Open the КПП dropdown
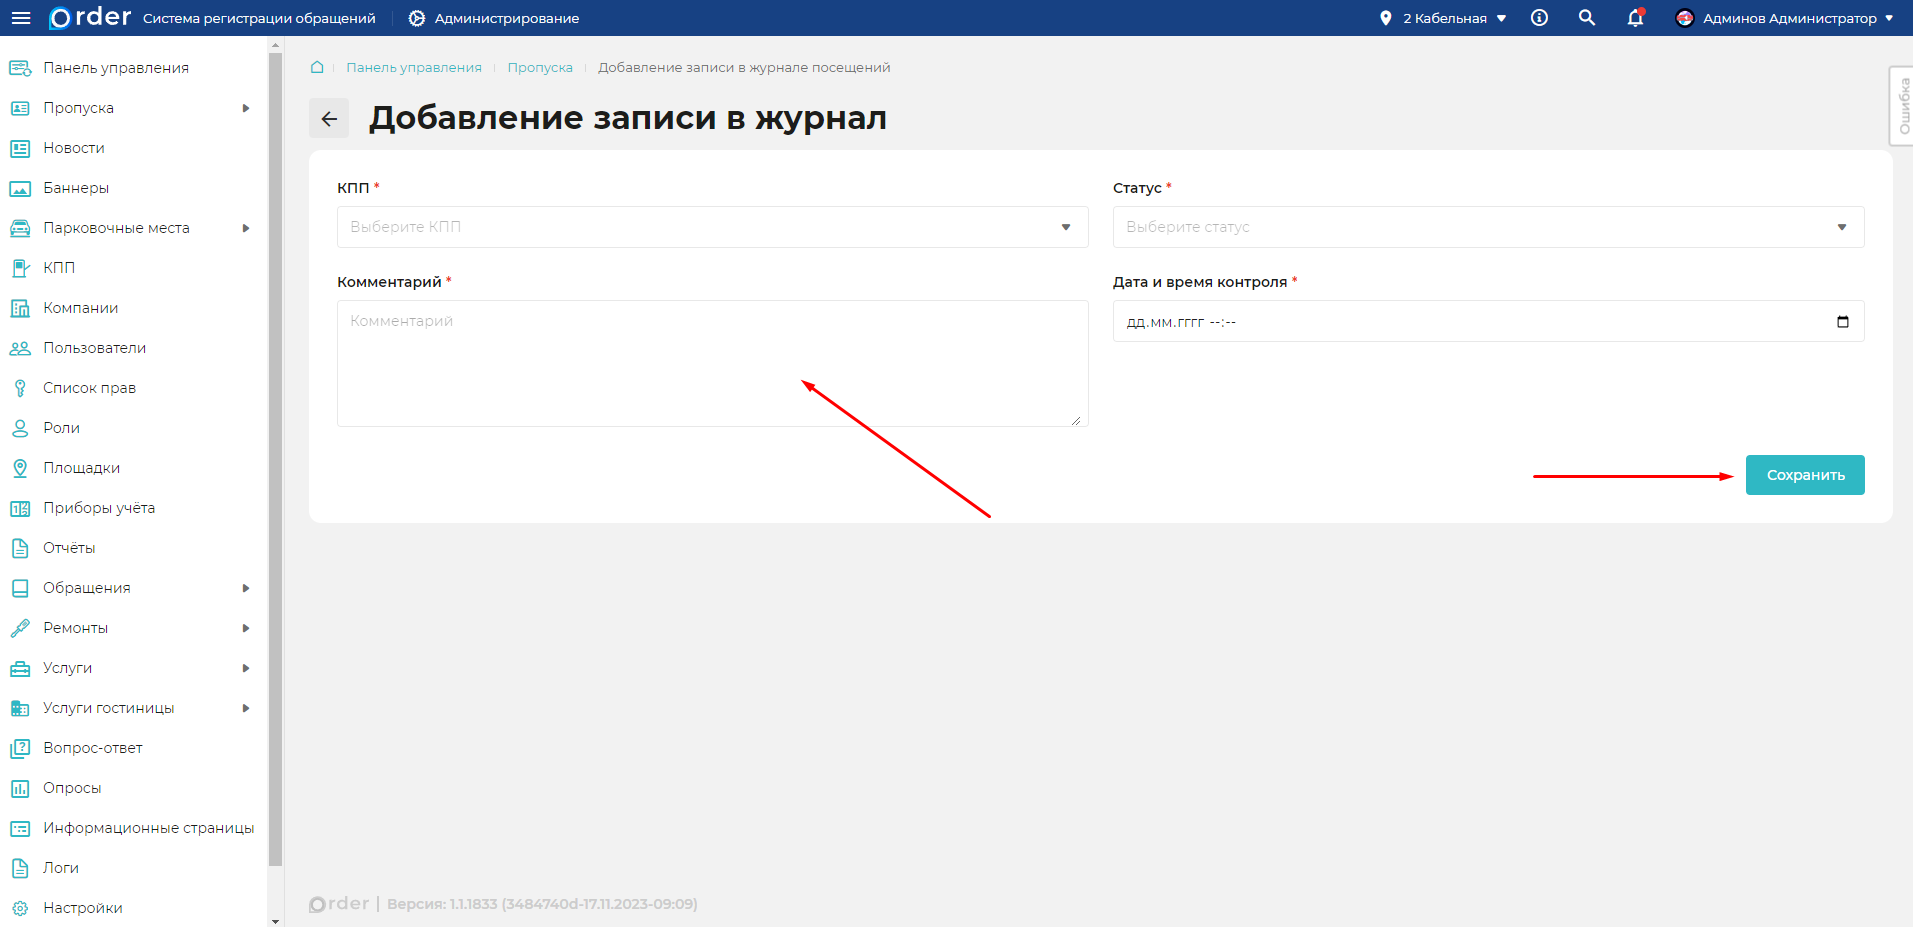 point(712,227)
